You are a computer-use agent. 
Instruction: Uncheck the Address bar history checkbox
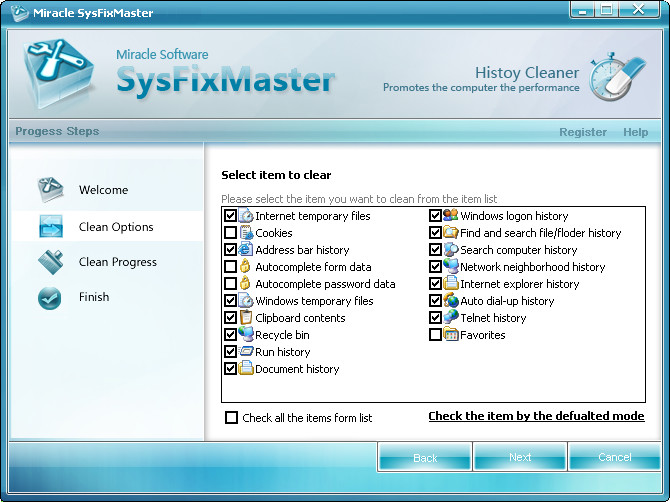(230, 250)
